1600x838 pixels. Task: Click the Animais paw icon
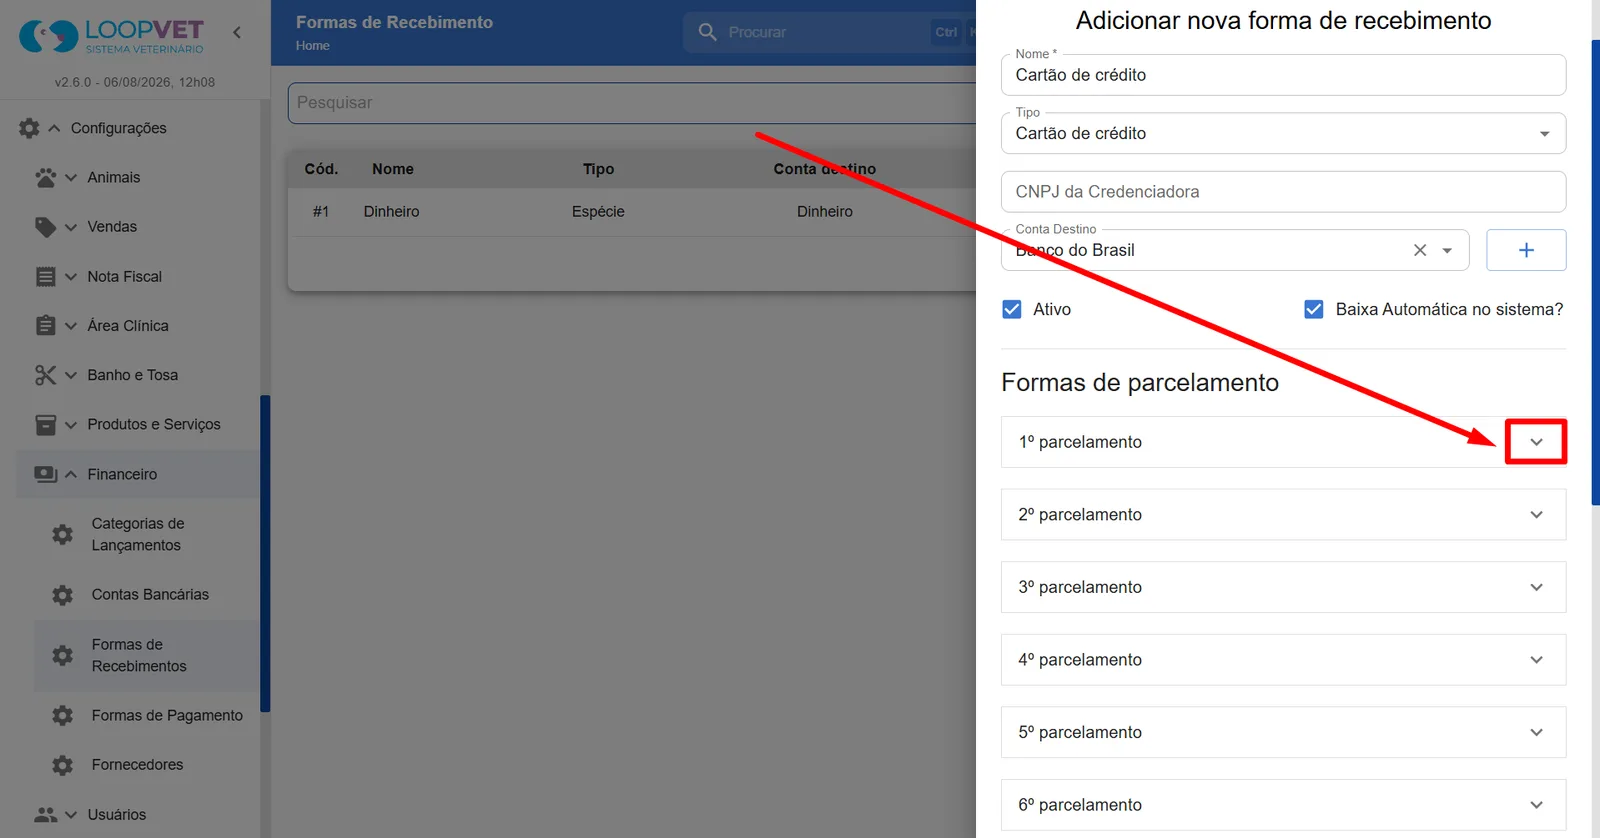pyautogui.click(x=46, y=178)
